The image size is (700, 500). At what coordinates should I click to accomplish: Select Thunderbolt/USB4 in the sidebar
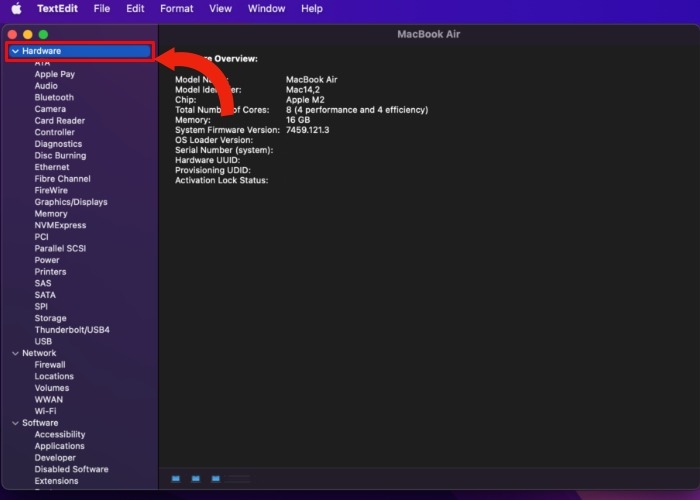pos(72,329)
